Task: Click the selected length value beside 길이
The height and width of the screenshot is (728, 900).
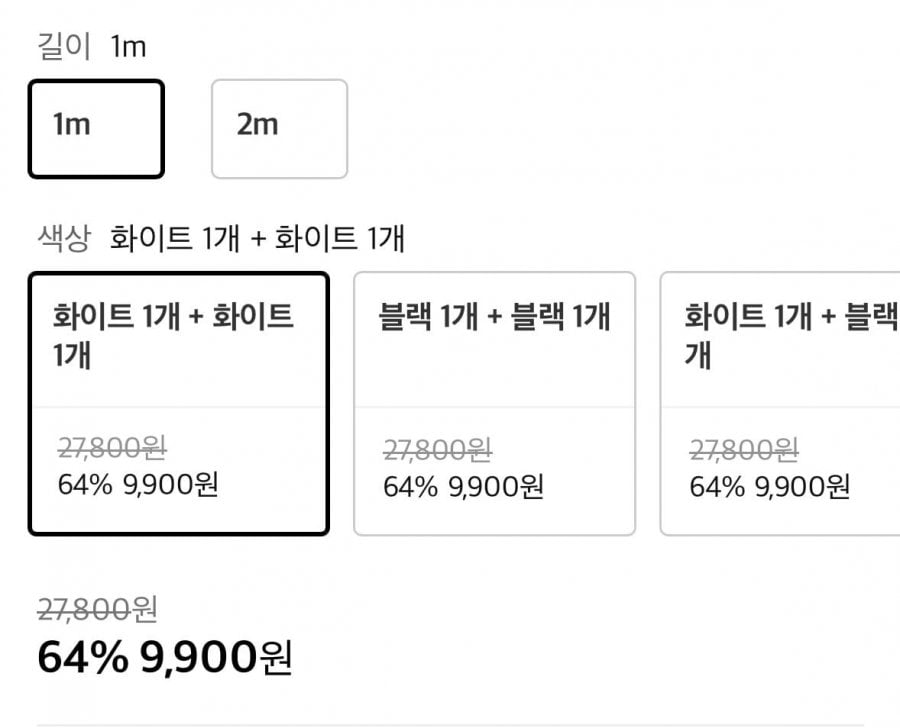Action: pyautogui.click(x=129, y=46)
